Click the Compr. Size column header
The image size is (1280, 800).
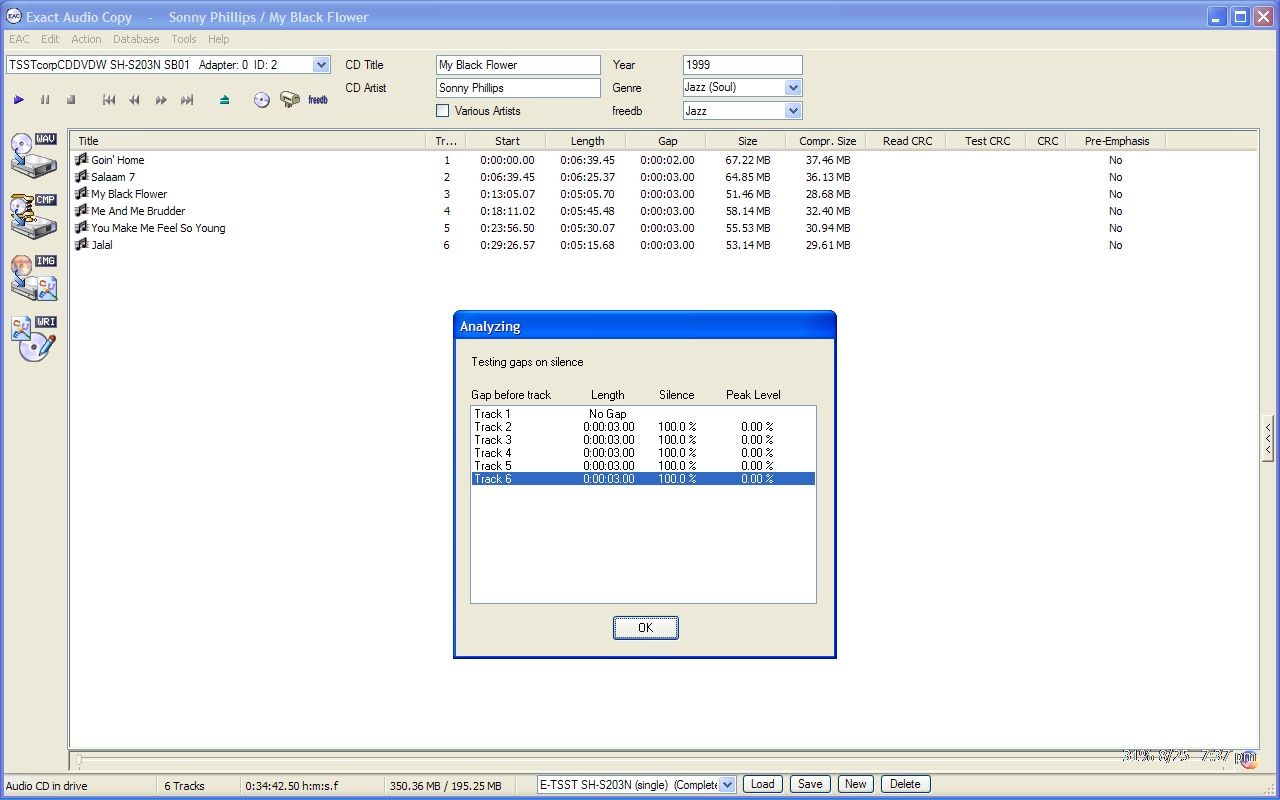point(827,141)
